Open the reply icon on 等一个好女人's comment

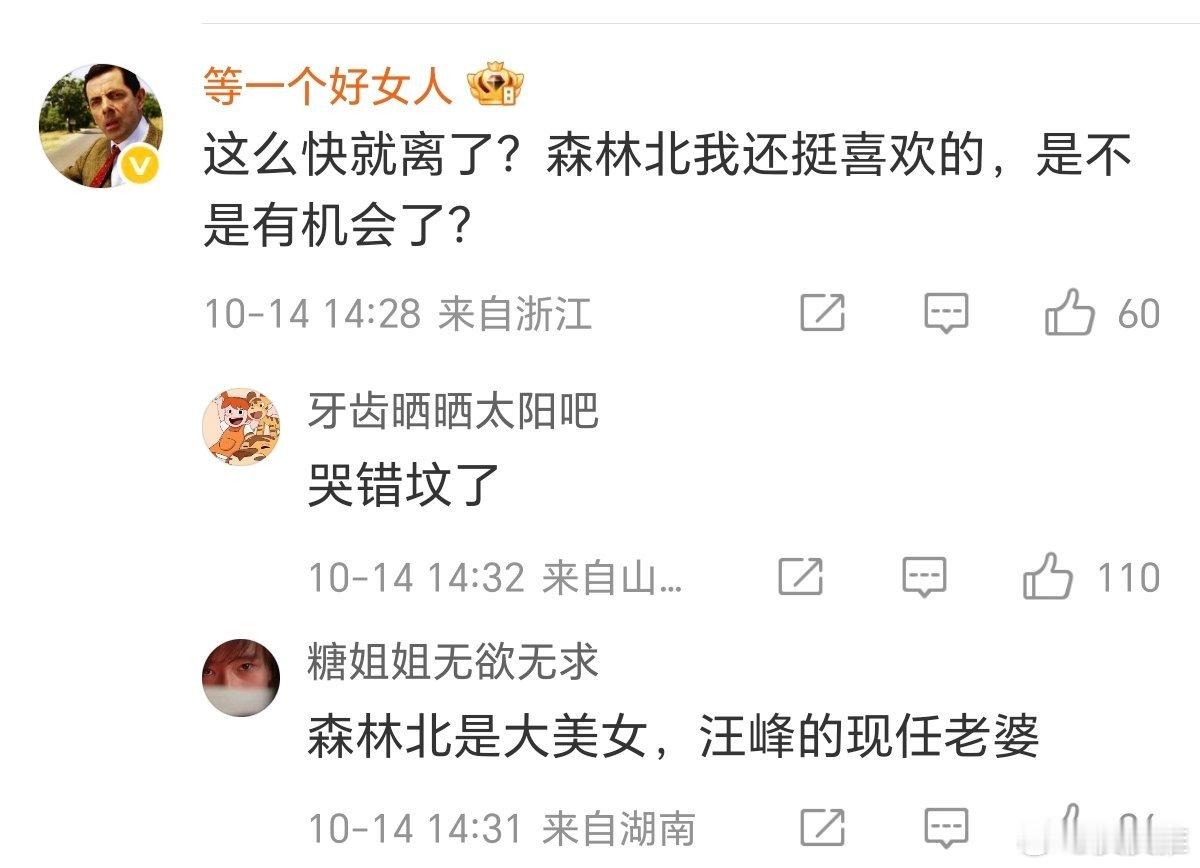point(945,314)
